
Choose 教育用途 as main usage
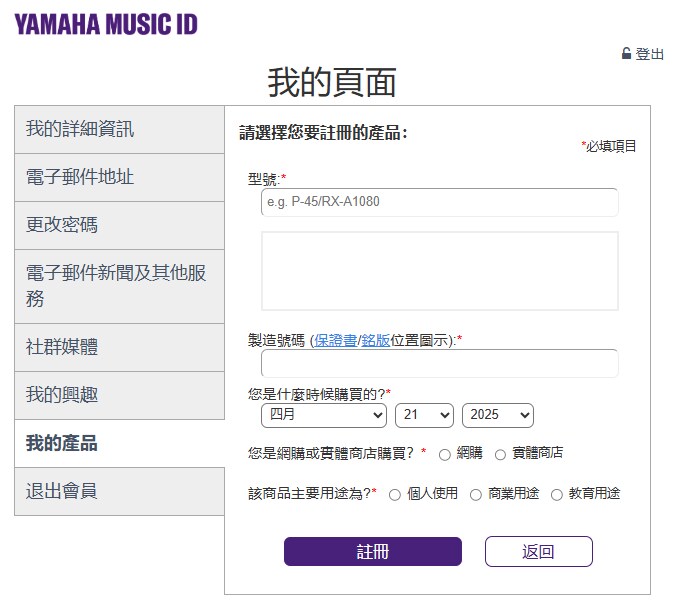[x=557, y=495]
